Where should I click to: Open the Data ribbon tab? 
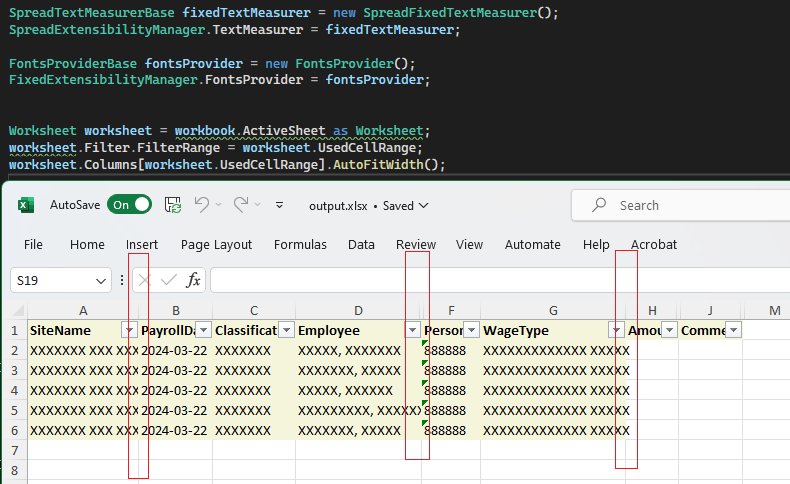pos(361,245)
